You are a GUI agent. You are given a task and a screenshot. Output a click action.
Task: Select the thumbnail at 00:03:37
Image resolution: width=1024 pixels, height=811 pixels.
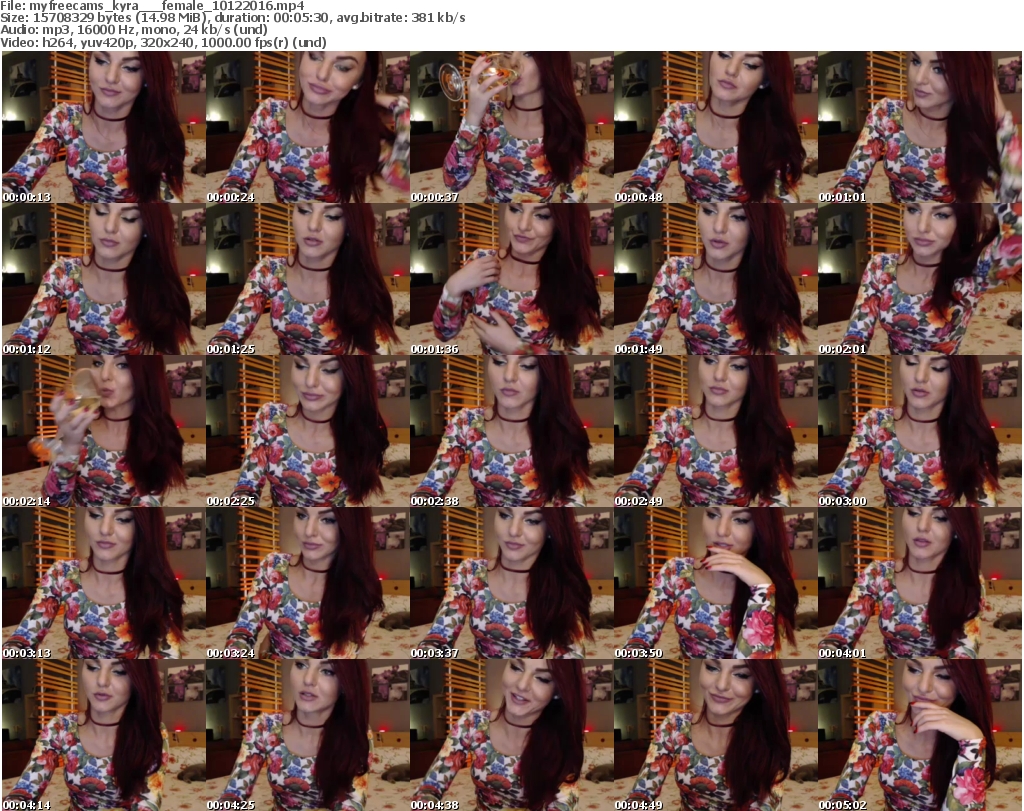[511, 583]
